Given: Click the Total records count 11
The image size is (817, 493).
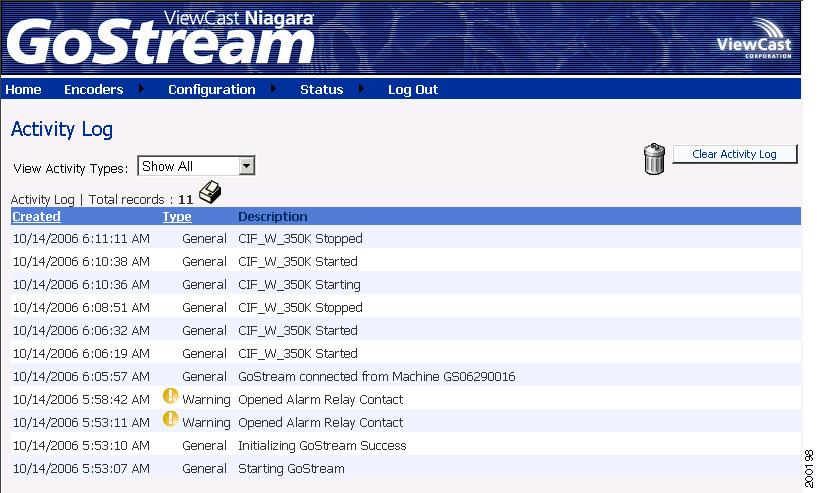Looking at the screenshot, I should (x=185, y=200).
